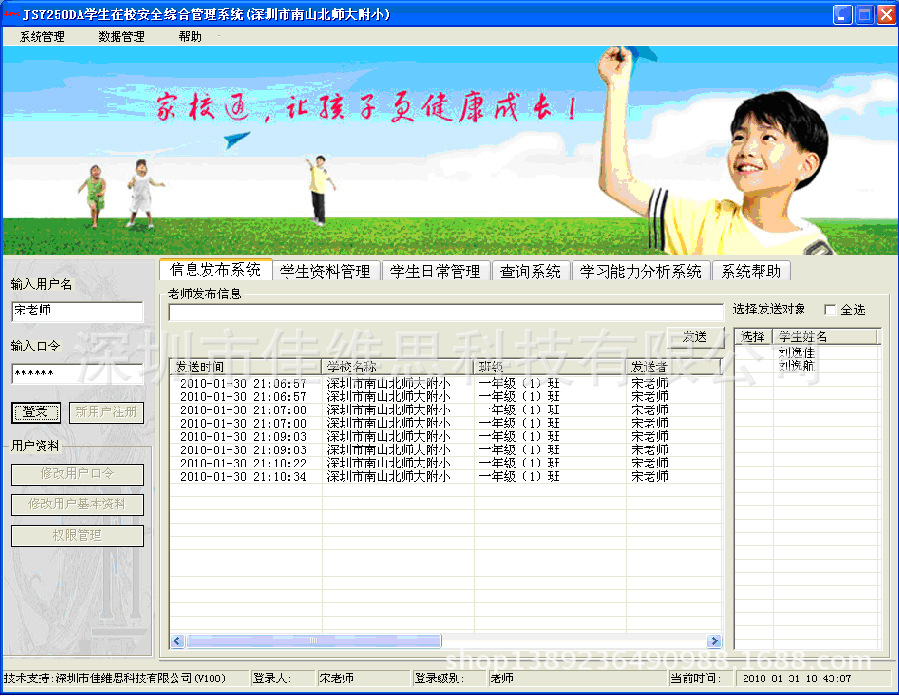899x696 pixels.
Task: Focus the username field containing 宋老师
Action: coord(77,312)
